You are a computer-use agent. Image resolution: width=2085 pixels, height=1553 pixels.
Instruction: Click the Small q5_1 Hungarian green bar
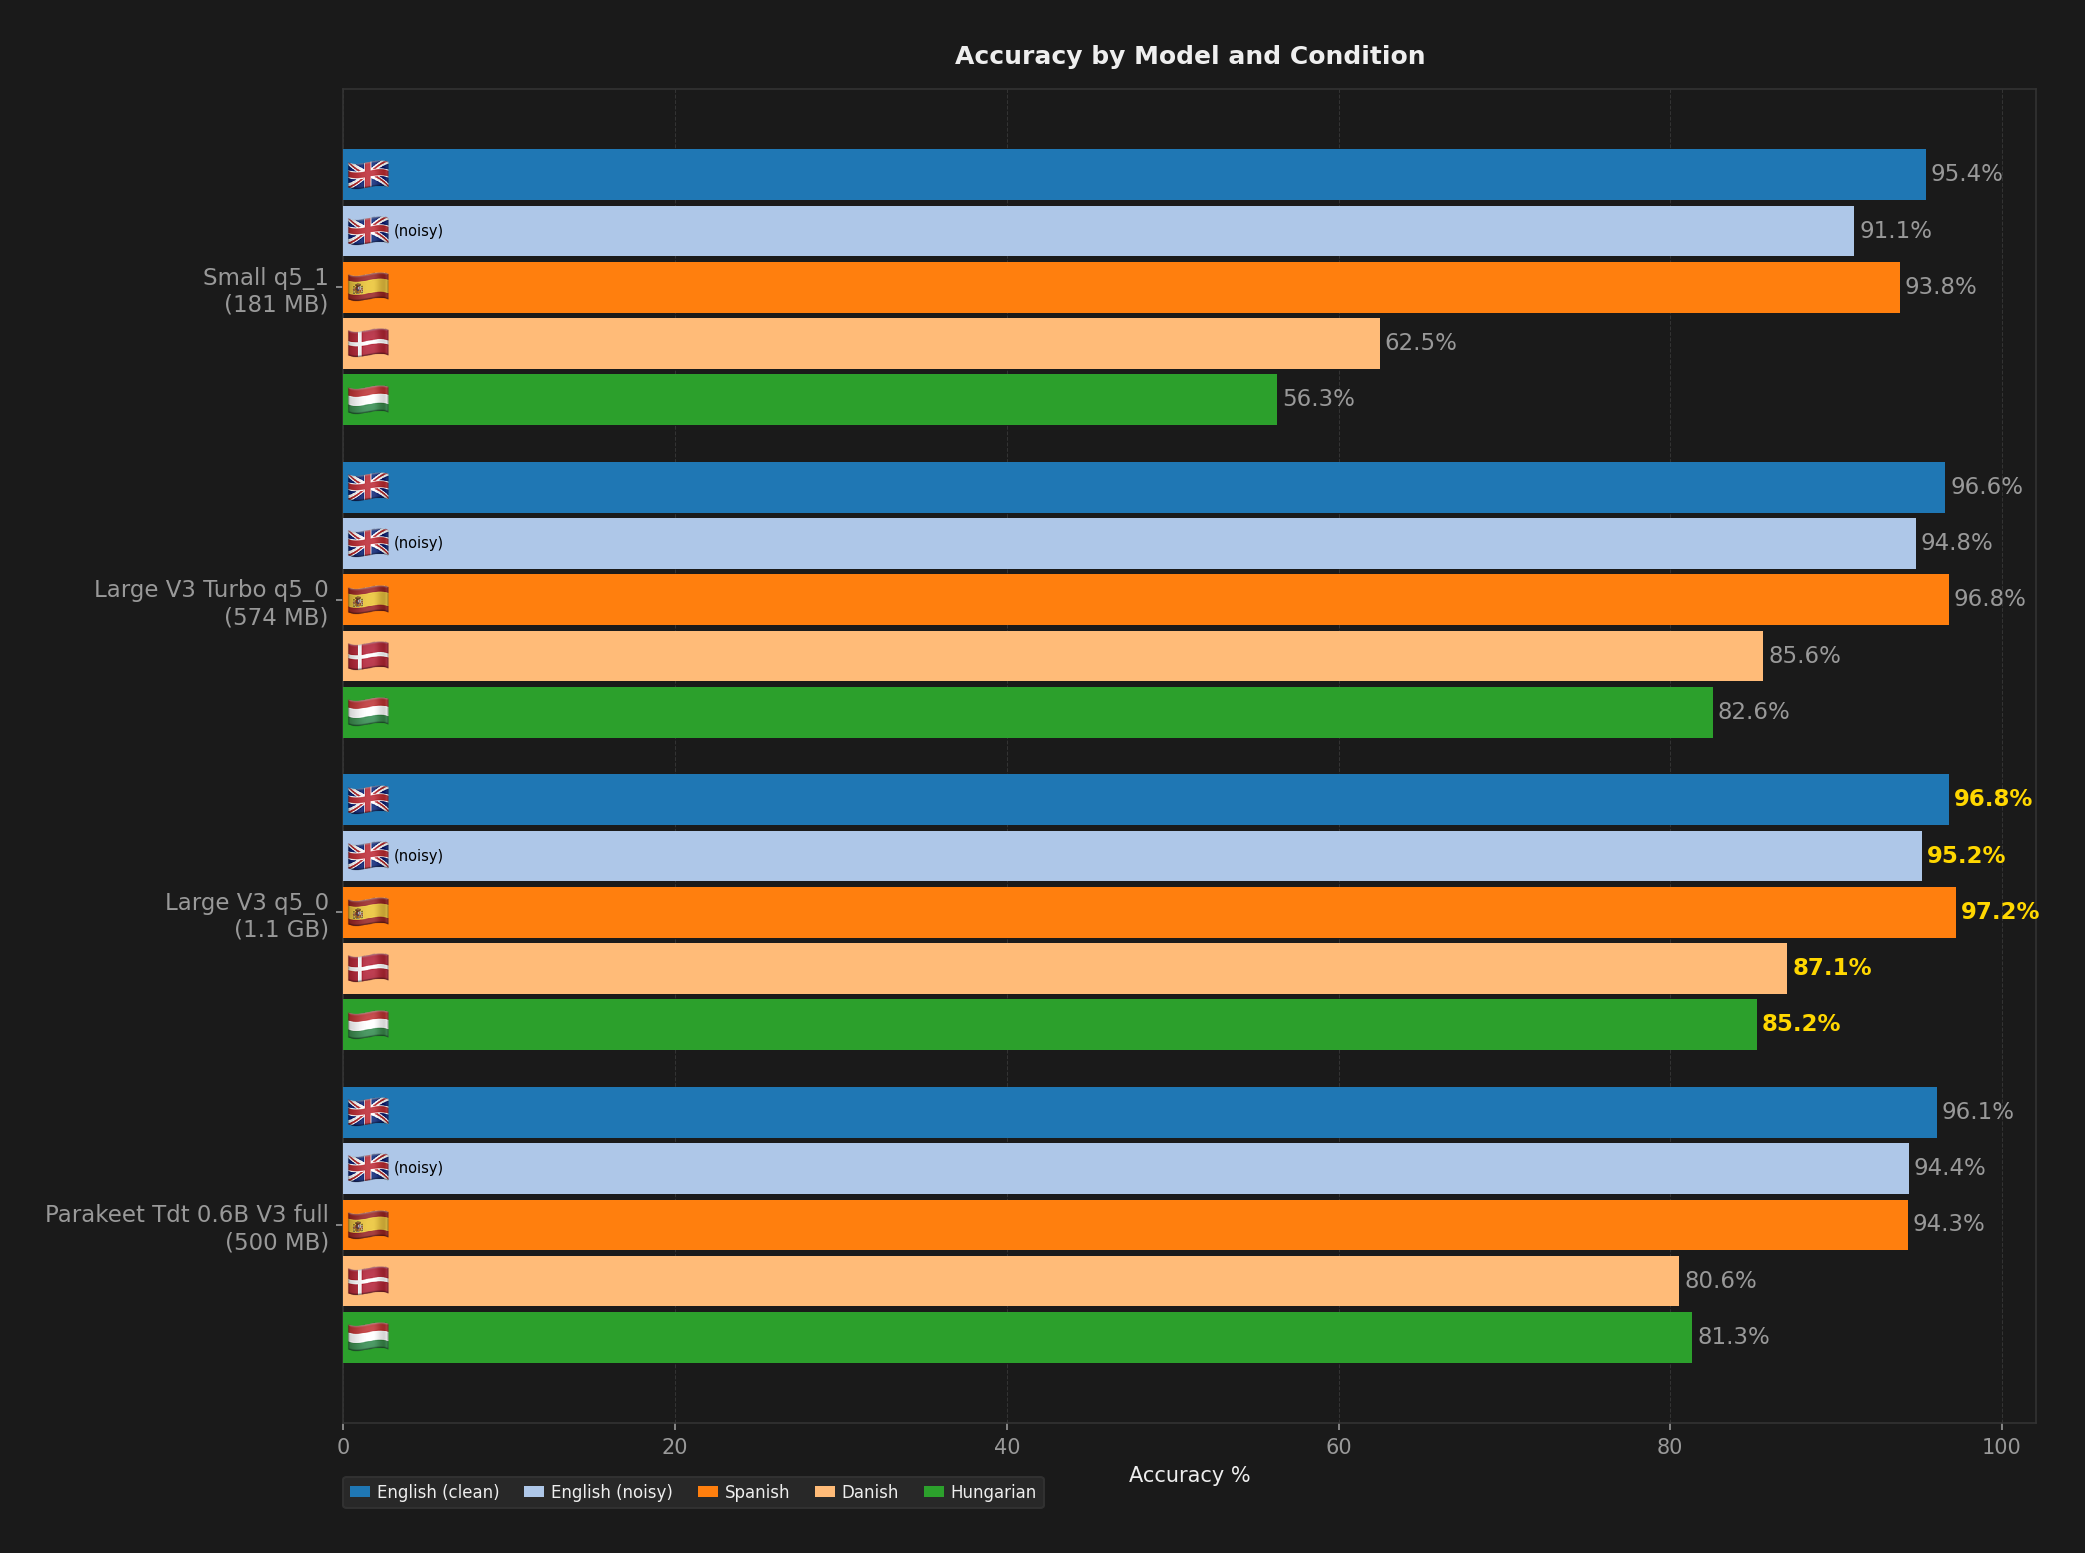click(810, 400)
